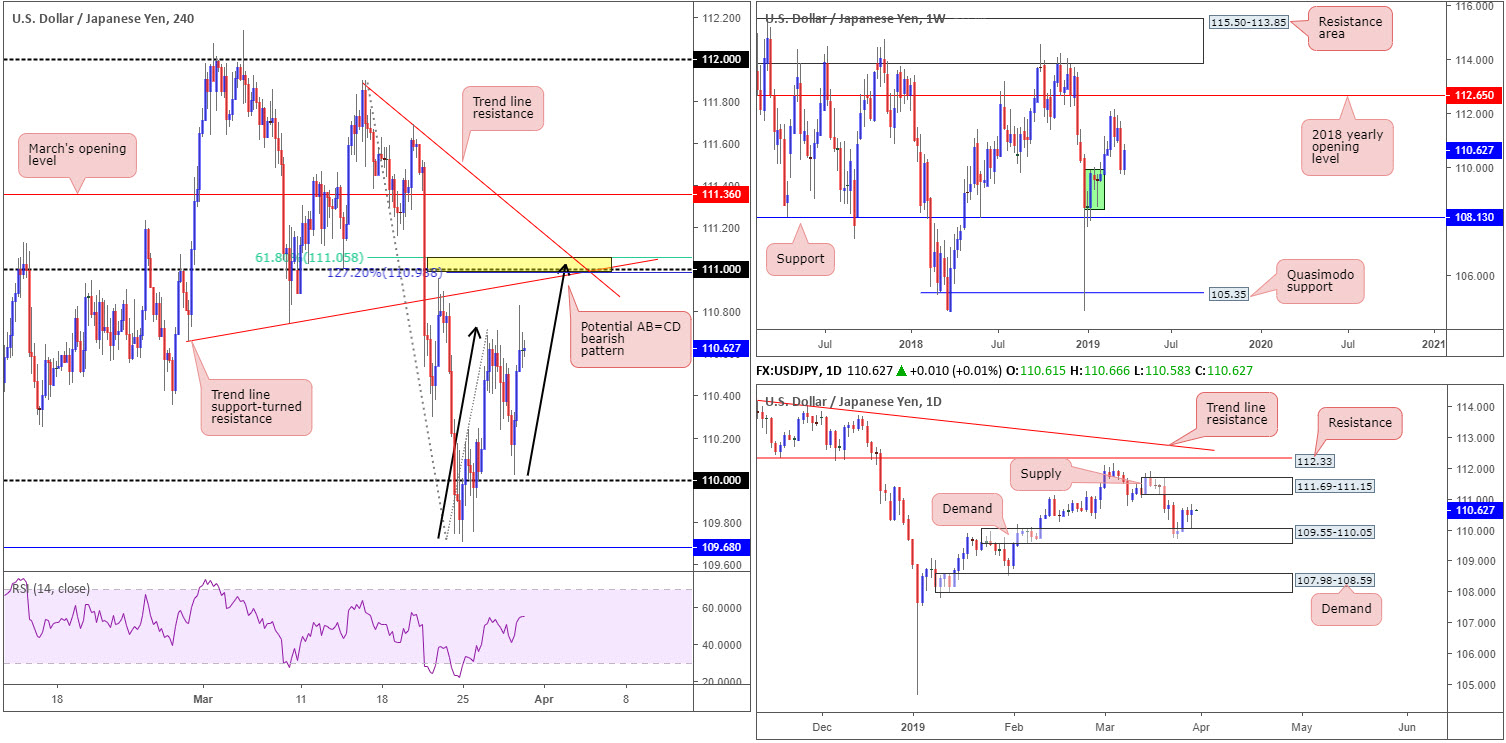
Task: Click the 2021 year label on the weekly axis
Action: (x=1433, y=342)
